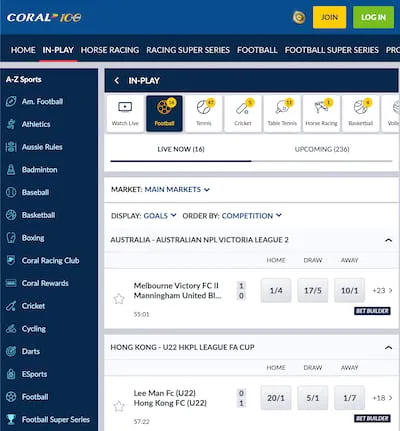Bet on home odds 1/4
The width and height of the screenshot is (400, 431).
point(276,291)
